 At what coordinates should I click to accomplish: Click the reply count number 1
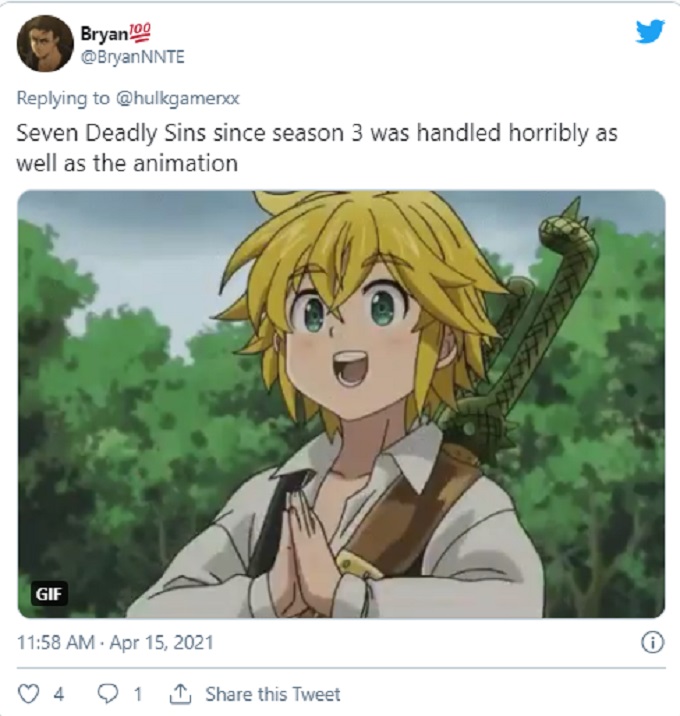coord(137,695)
